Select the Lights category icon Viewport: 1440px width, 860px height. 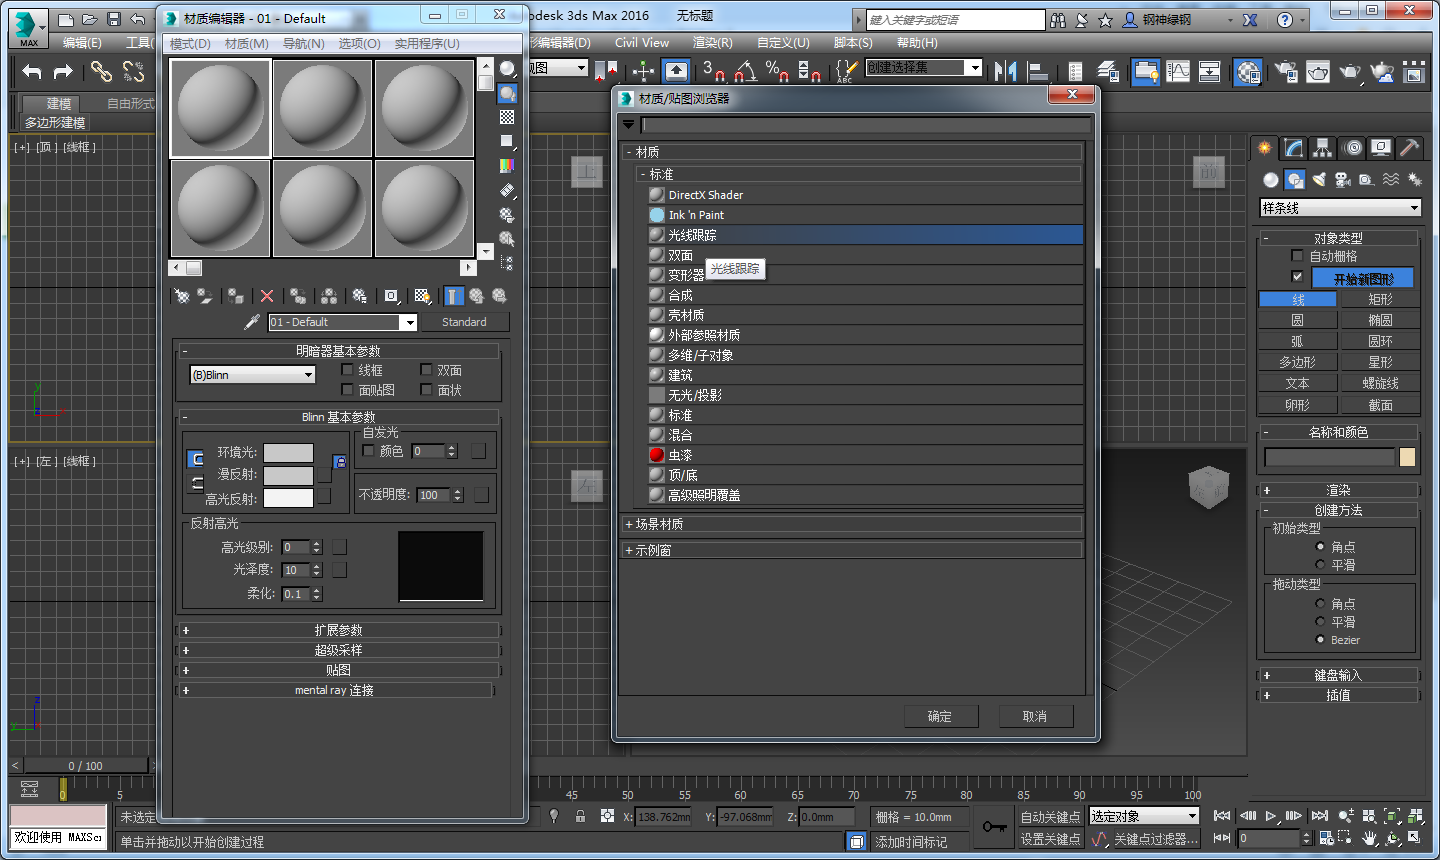coord(1319,180)
